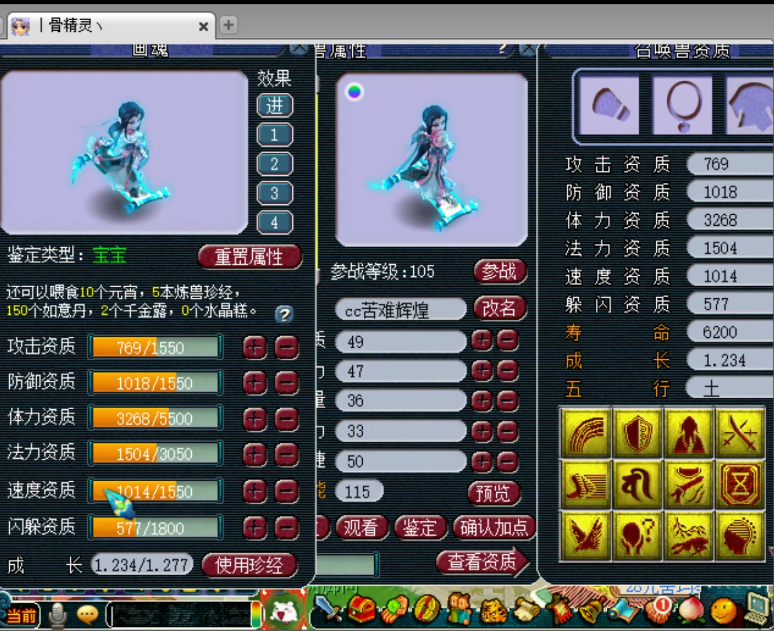Screen dimensions: 774x631
Task: Add a point to the attribute showing 49
Action: tap(482, 340)
